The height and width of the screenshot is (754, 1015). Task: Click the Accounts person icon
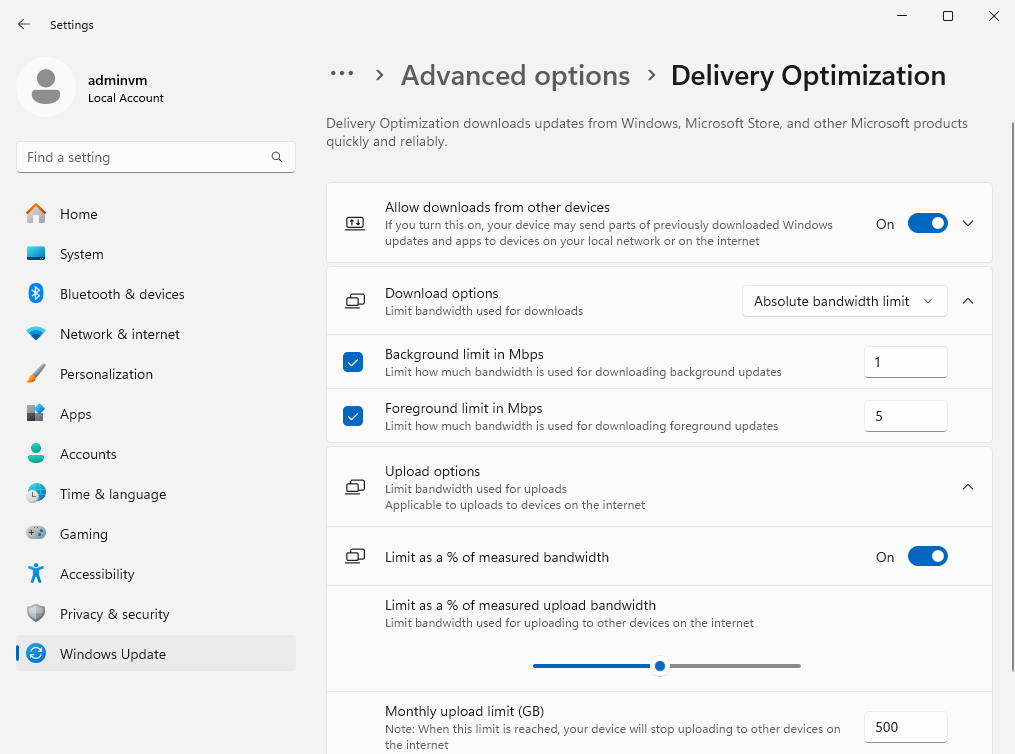[x=36, y=454]
